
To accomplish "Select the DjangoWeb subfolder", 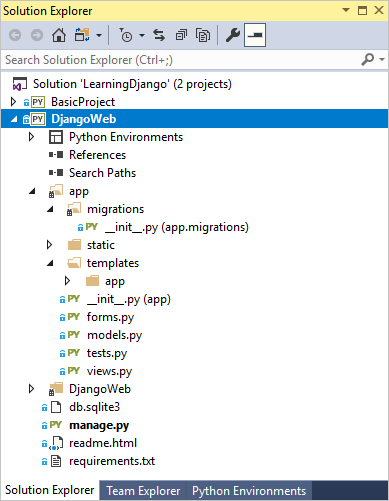I will 100,389.
